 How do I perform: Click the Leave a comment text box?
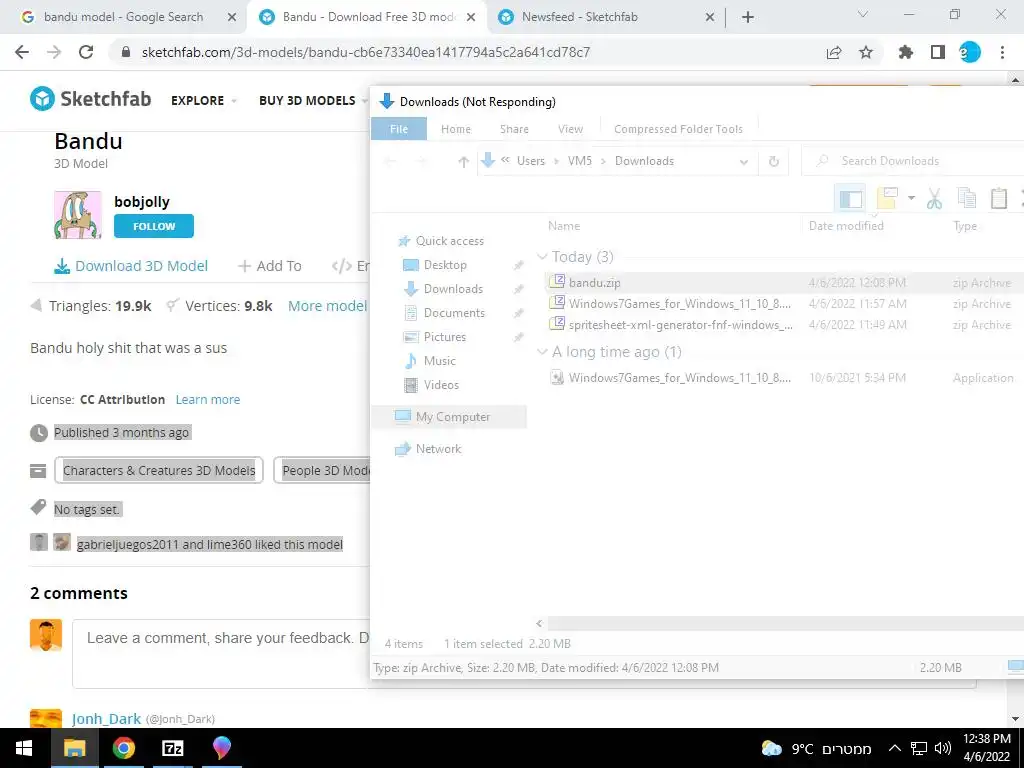click(x=221, y=653)
